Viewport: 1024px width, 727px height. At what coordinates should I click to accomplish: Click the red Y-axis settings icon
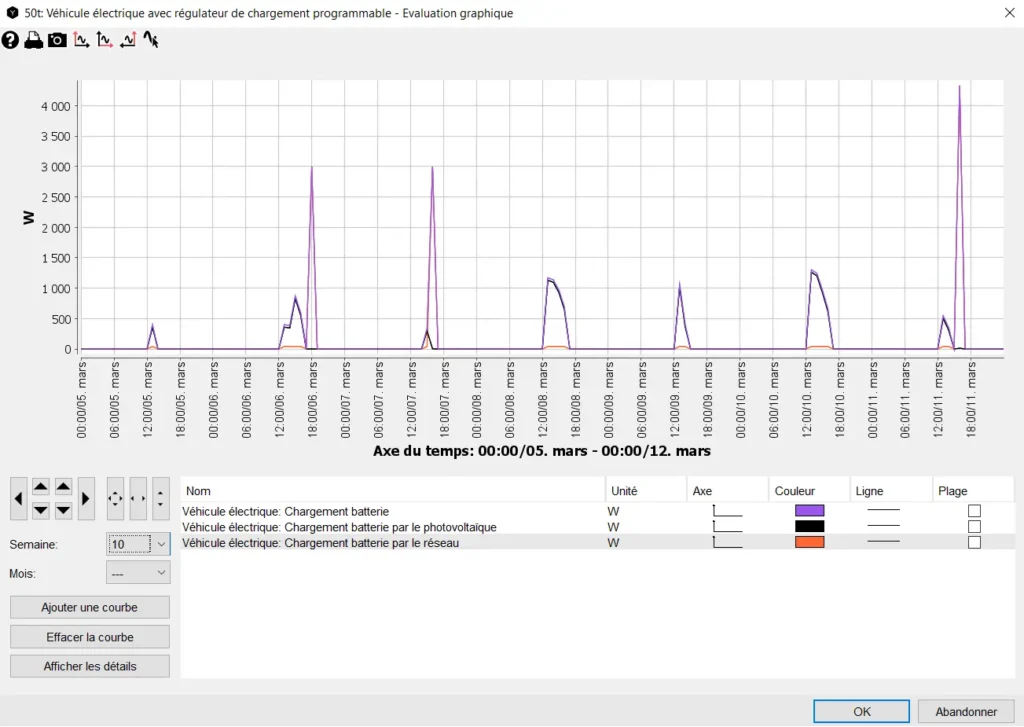82,40
